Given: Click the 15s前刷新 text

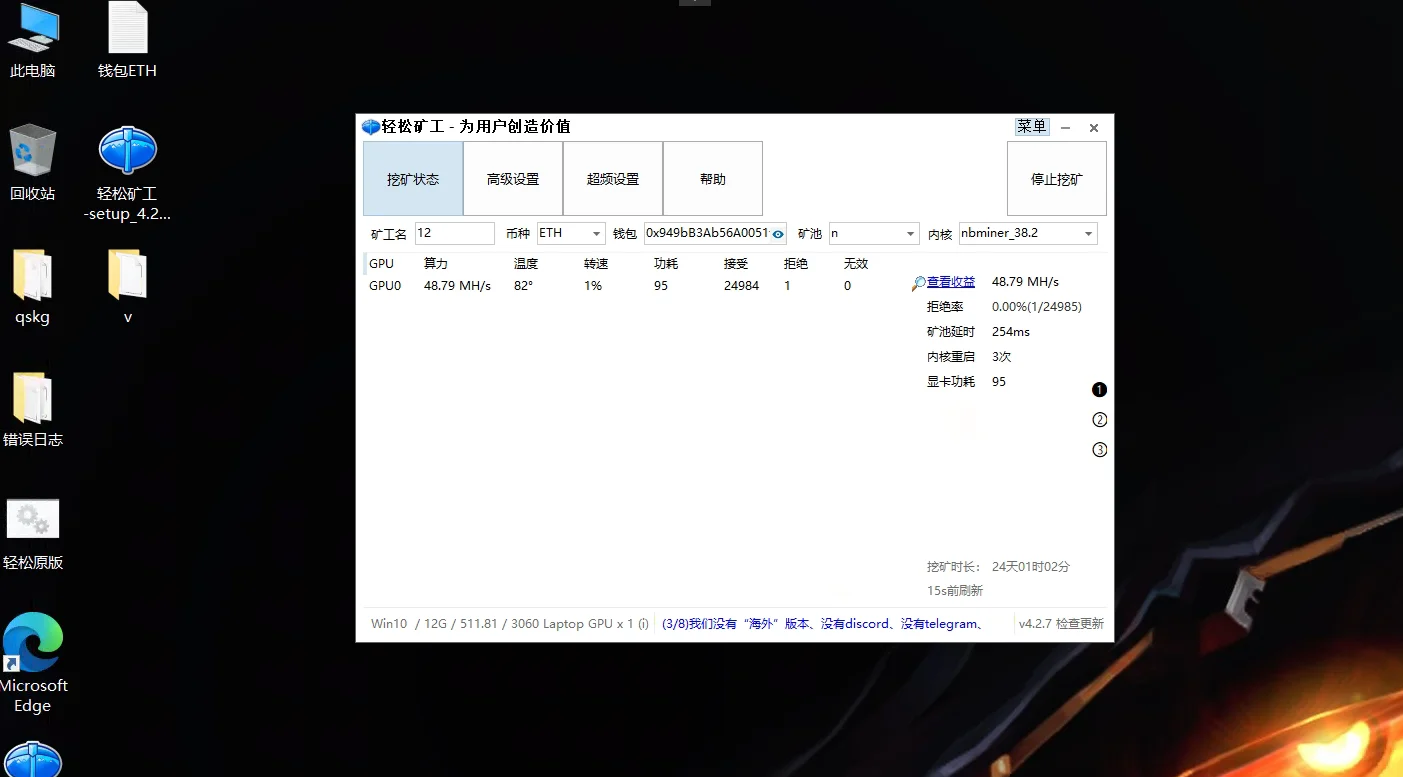Looking at the screenshot, I should [955, 591].
